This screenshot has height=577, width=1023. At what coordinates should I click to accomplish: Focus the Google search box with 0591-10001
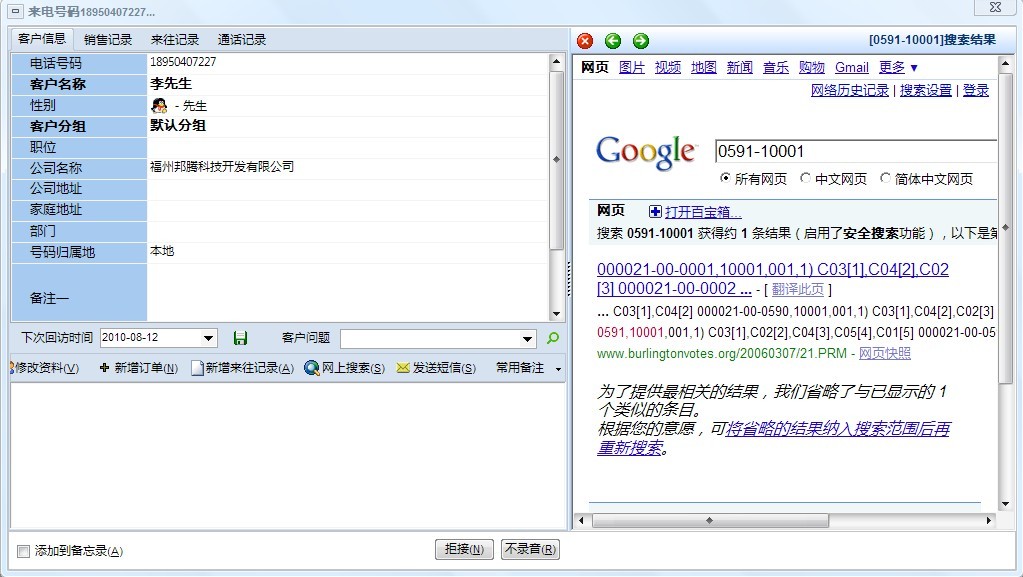coord(855,151)
